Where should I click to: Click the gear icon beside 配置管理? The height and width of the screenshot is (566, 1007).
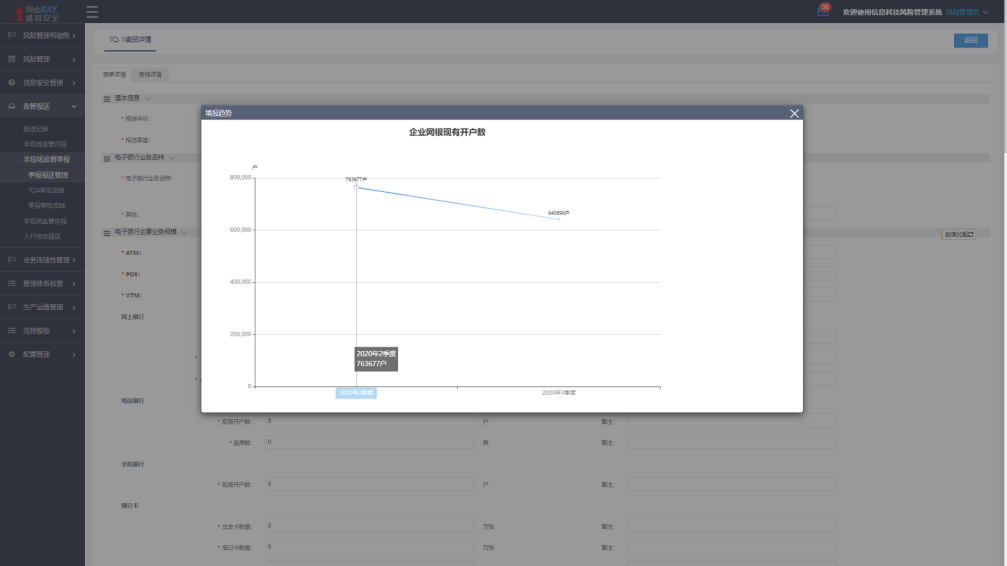(x=12, y=354)
